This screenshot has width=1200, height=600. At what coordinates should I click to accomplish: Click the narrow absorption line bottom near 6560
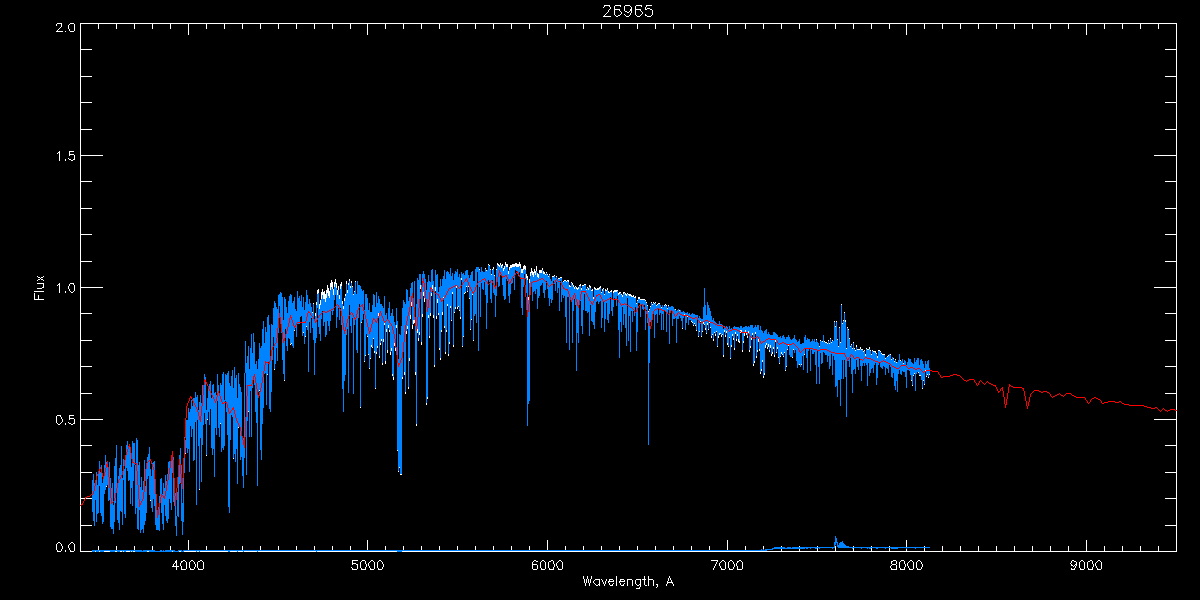click(648, 441)
